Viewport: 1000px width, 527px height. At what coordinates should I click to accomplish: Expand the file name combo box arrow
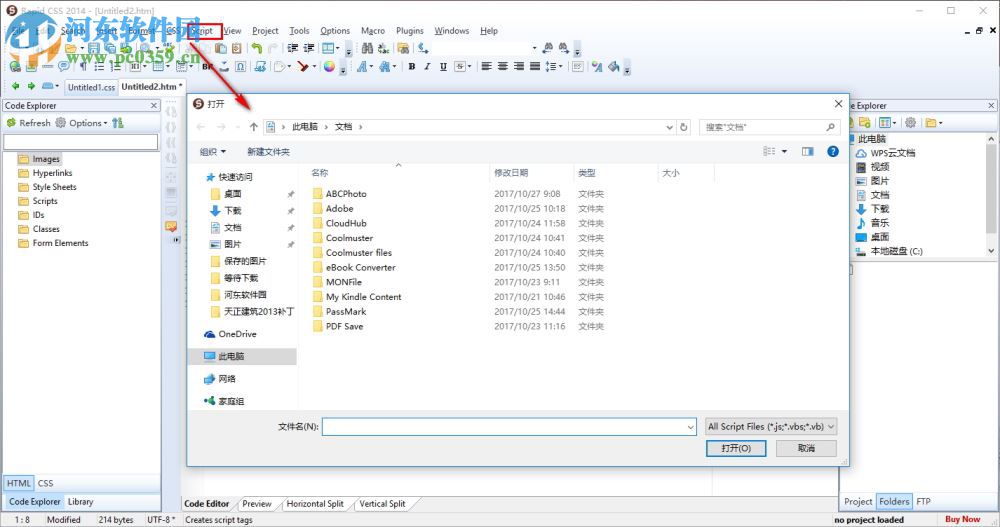(691, 427)
